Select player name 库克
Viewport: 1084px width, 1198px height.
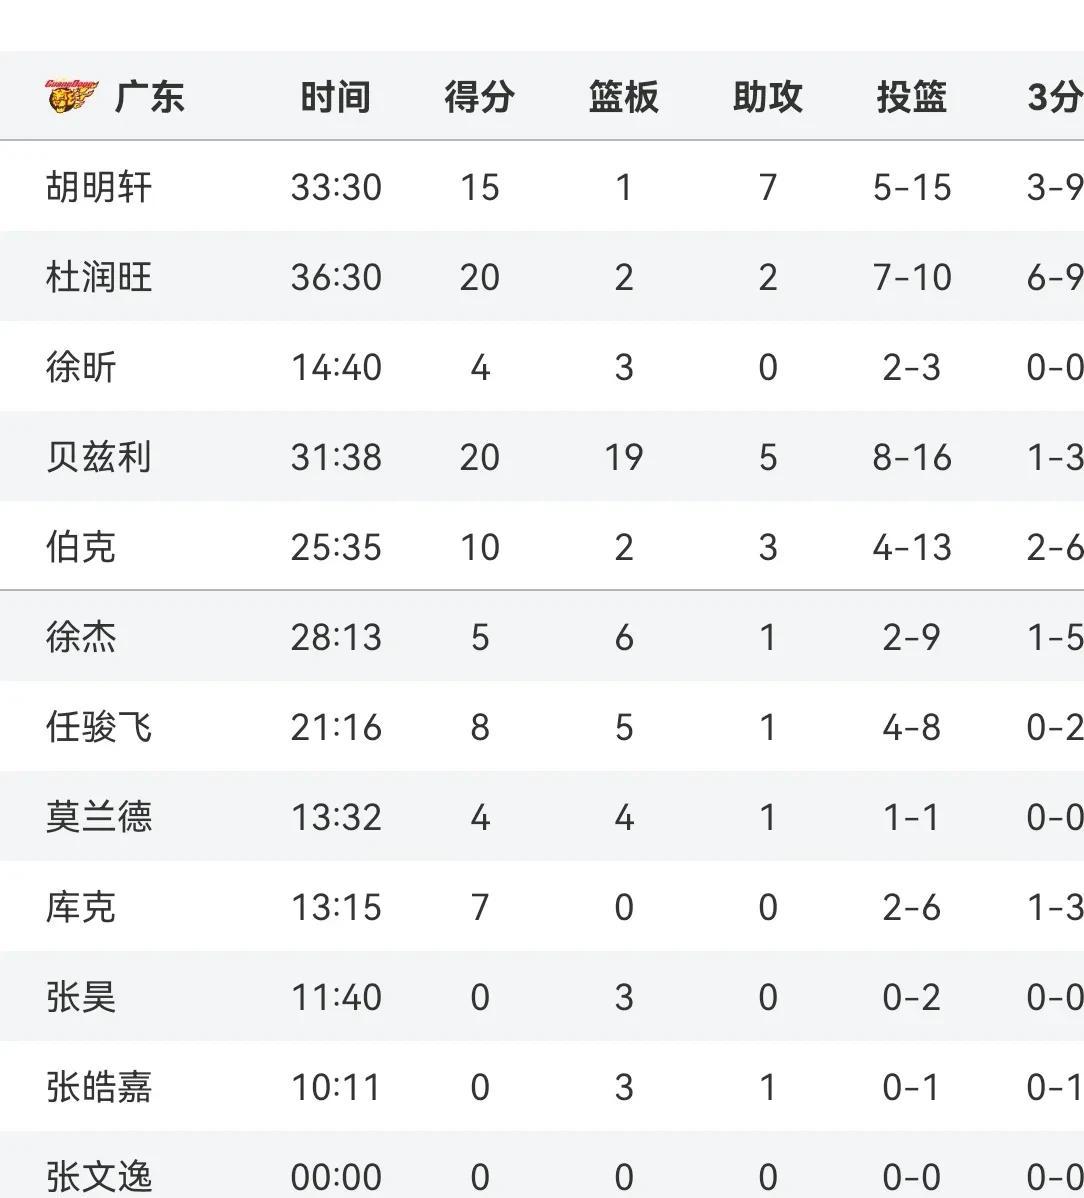[81, 907]
